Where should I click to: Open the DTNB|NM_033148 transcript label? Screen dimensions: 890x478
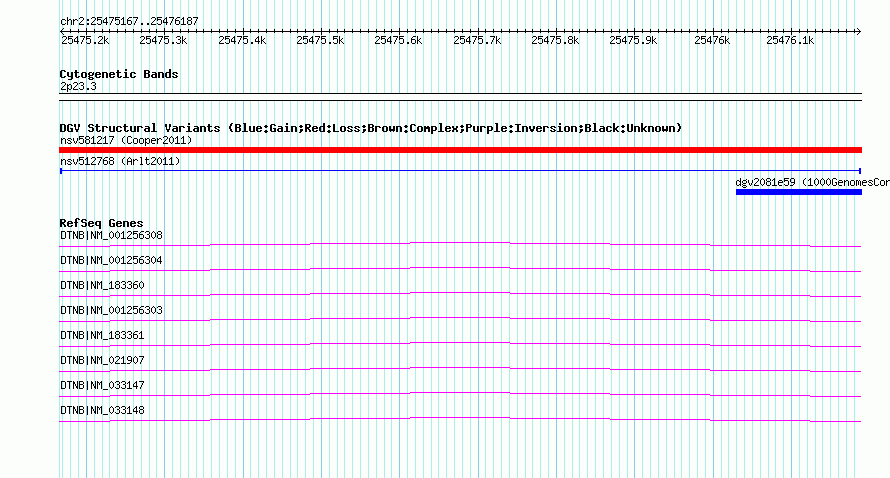(x=102, y=410)
